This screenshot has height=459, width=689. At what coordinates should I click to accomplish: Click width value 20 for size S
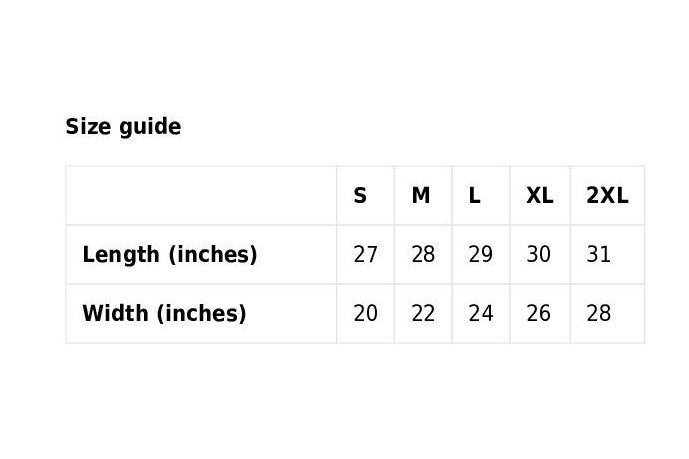pyautogui.click(x=366, y=314)
